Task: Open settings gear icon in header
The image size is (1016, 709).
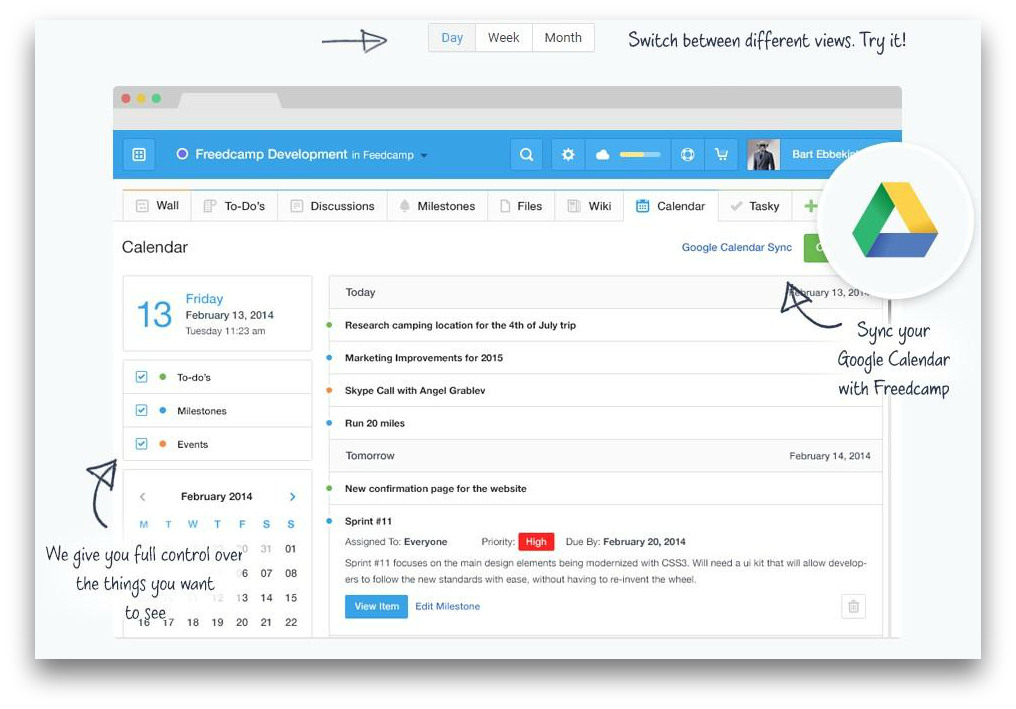Action: tap(568, 155)
